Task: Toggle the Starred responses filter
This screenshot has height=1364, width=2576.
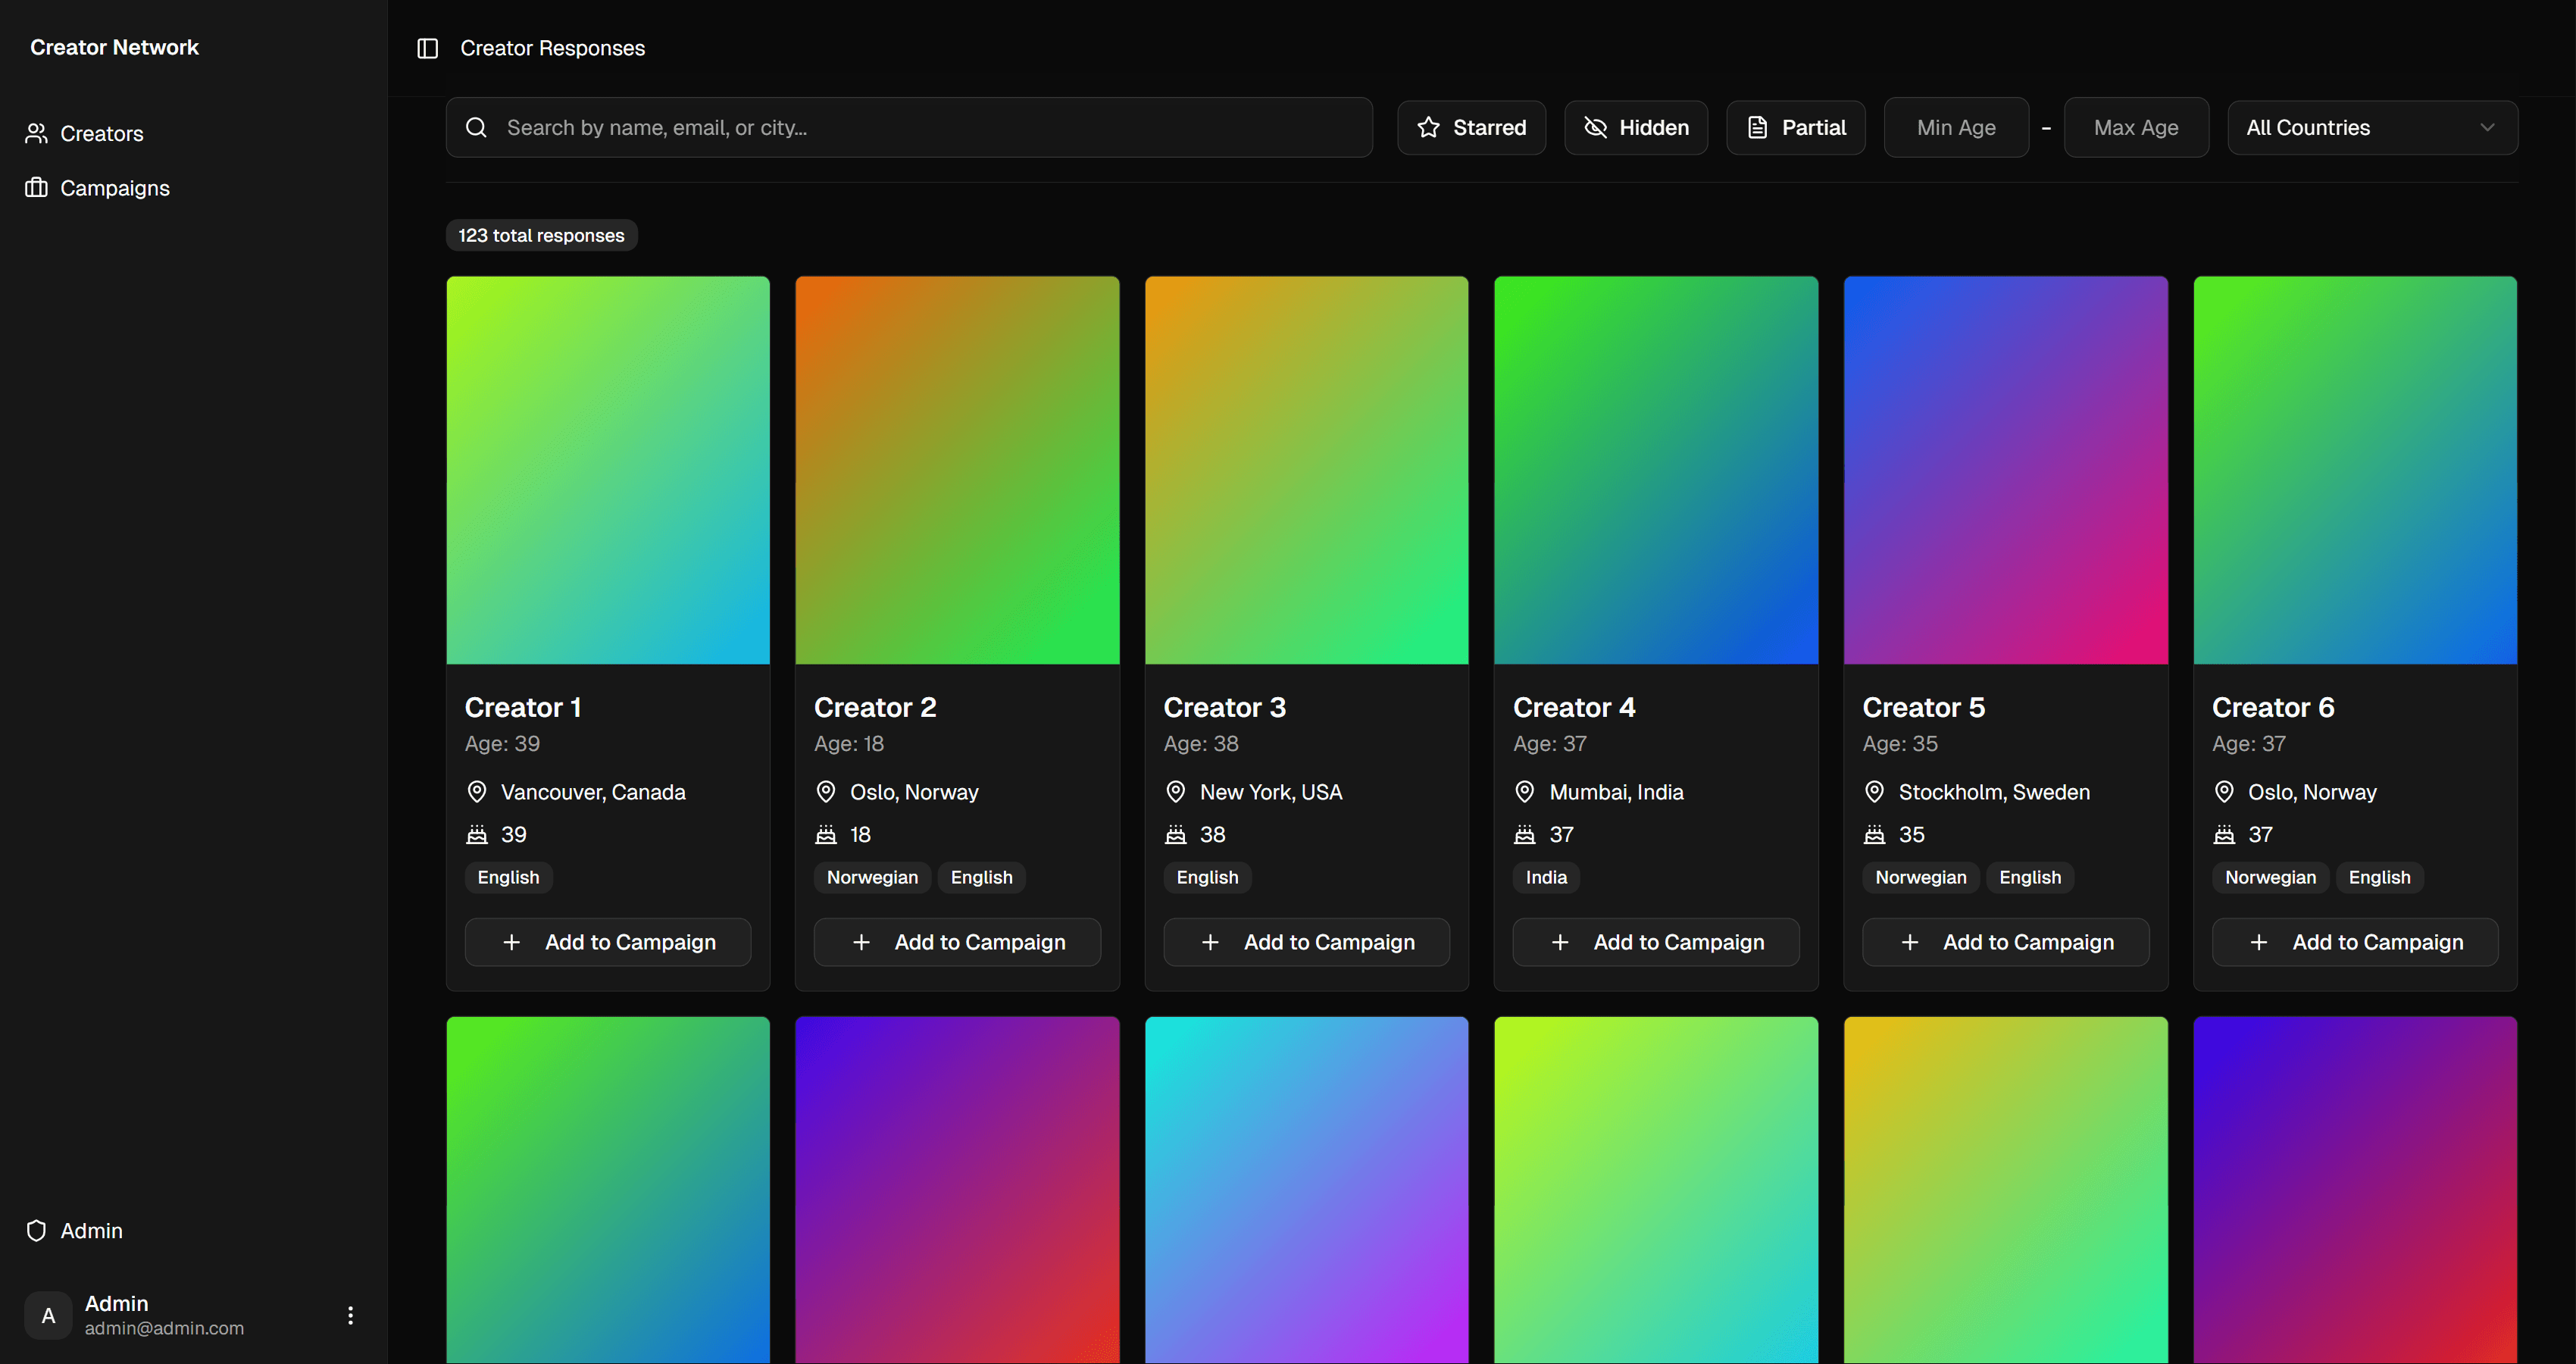Action: tap(1471, 127)
